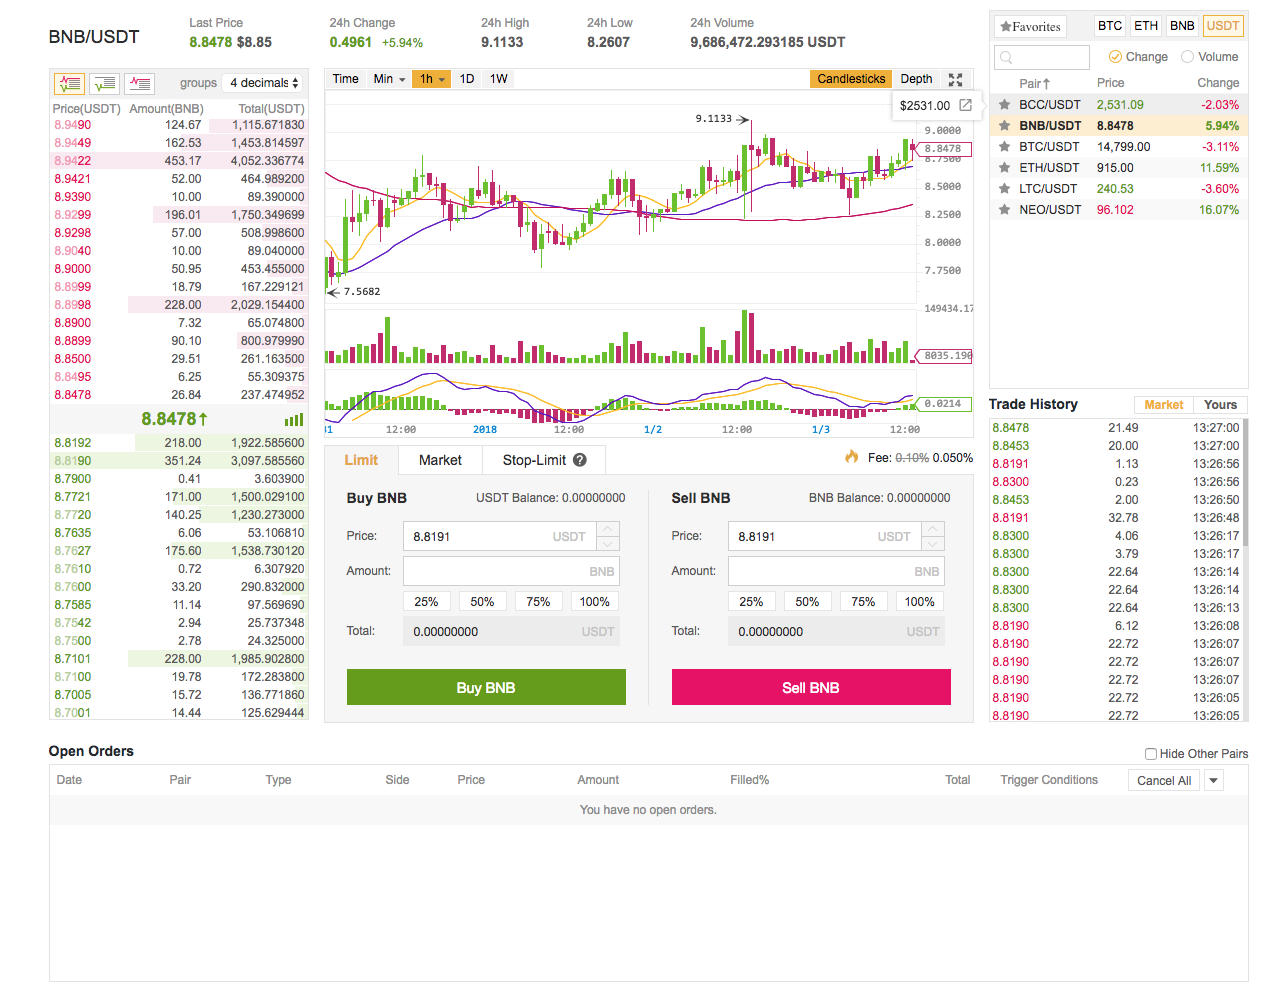Select the Change radio option

coord(1115,57)
